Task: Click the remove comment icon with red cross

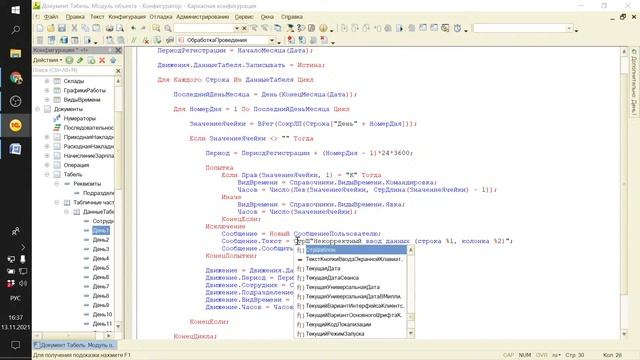Action: [x=146, y=40]
